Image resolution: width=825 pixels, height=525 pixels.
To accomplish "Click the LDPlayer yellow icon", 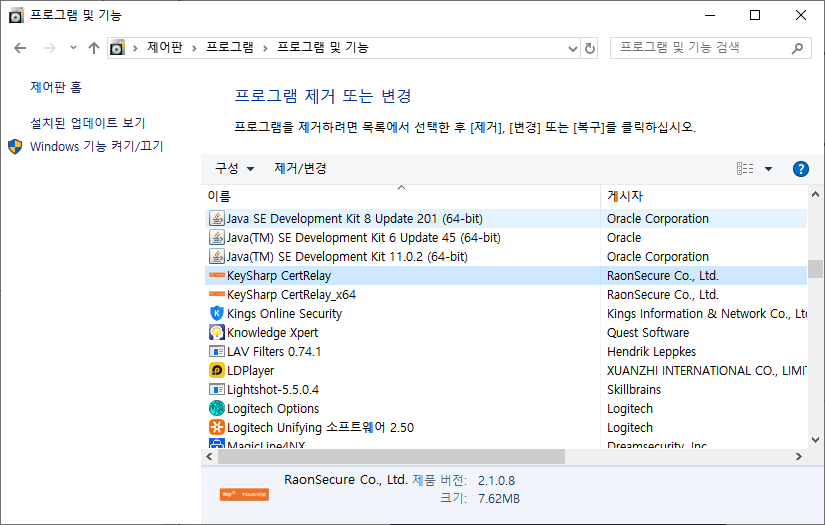I will [x=216, y=370].
